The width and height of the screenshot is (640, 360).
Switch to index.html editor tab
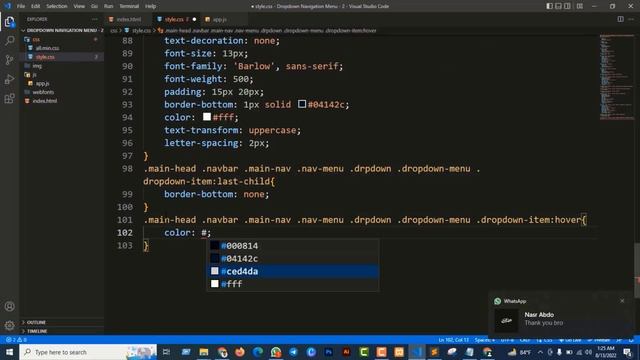coord(129,19)
